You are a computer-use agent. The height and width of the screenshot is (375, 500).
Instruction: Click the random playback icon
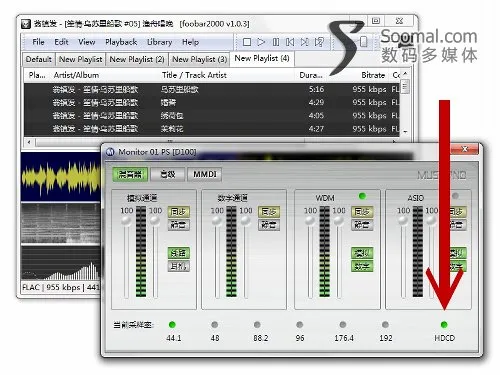coord(319,42)
